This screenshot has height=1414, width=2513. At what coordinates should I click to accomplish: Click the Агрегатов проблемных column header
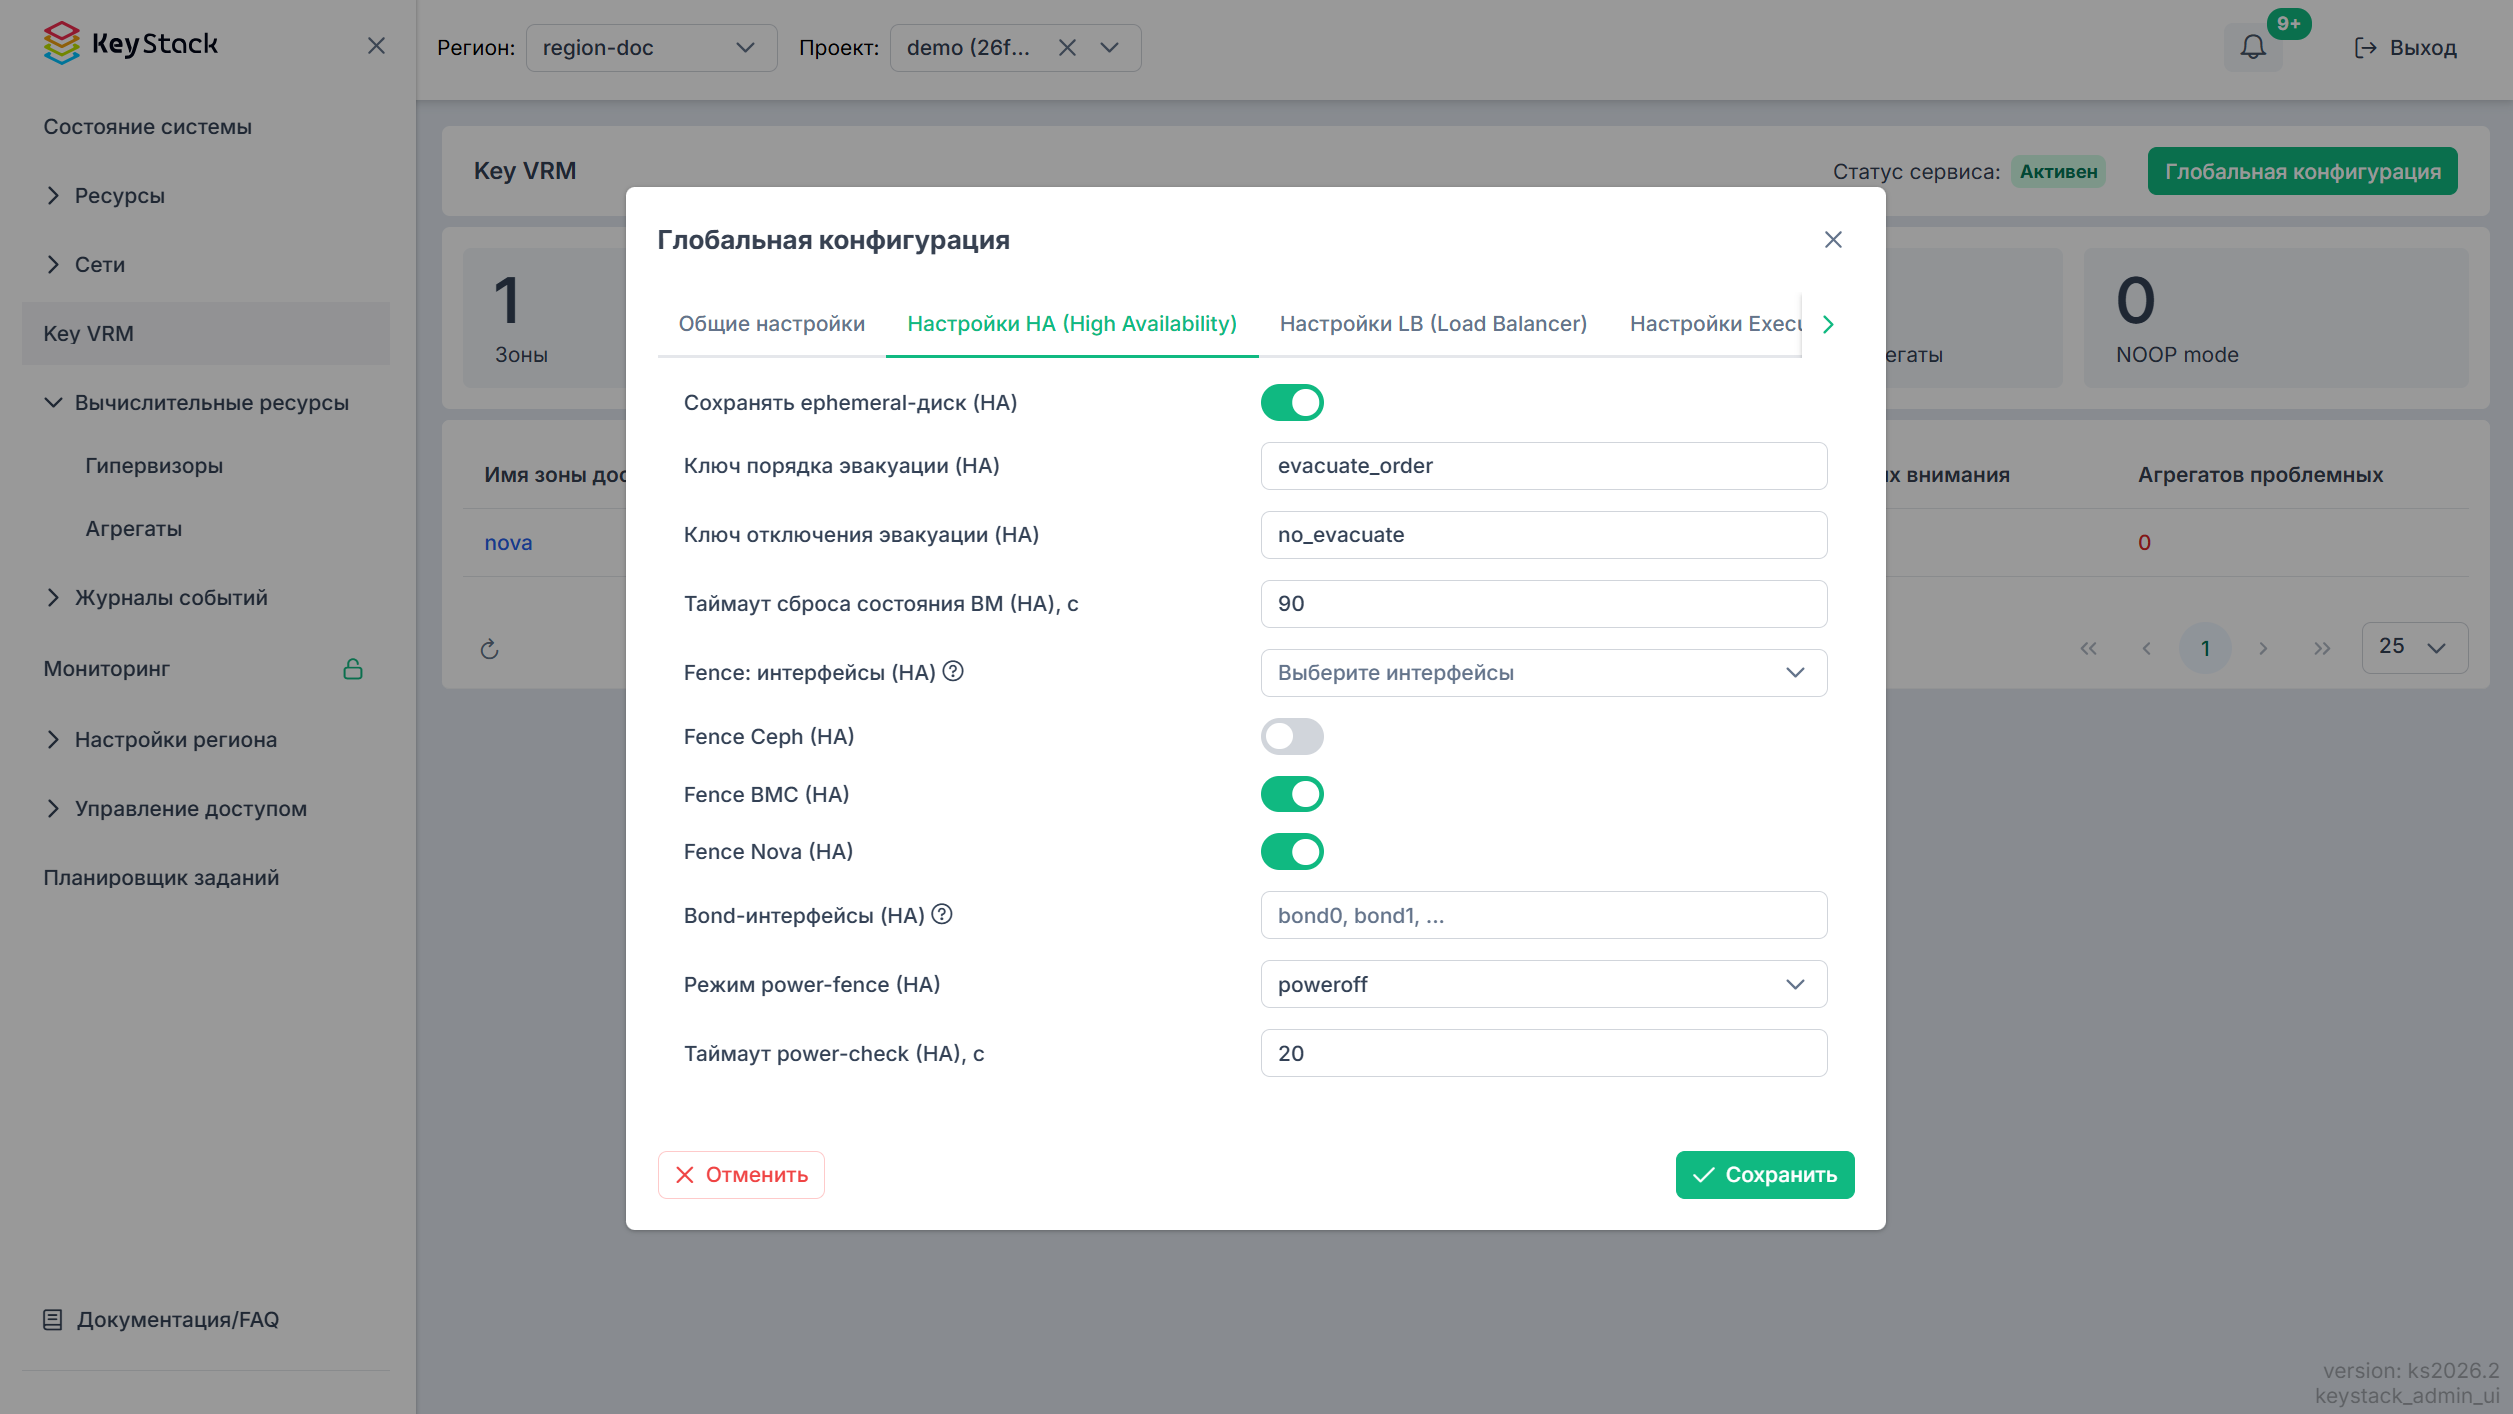[x=2260, y=475]
